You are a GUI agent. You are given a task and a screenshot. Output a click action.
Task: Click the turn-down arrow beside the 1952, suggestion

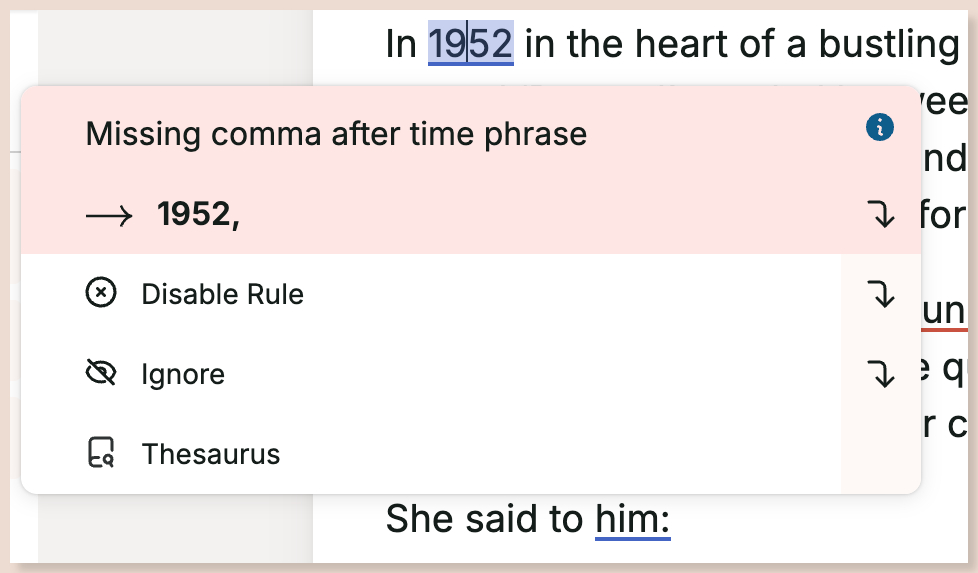(x=881, y=214)
